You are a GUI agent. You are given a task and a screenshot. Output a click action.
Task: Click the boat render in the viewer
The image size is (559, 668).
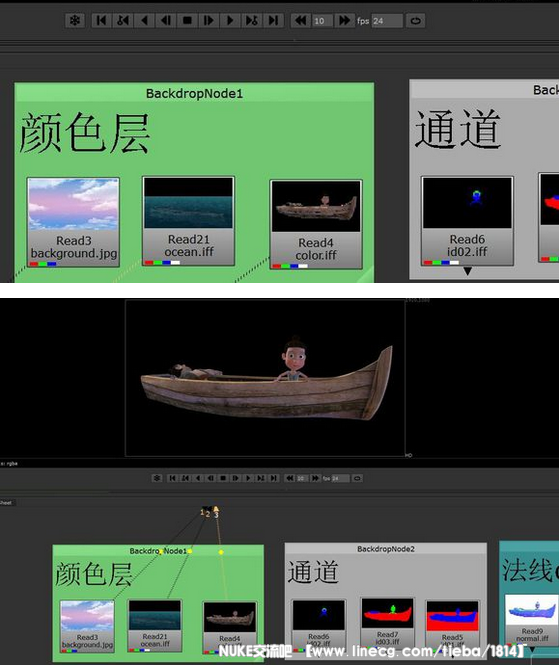point(267,380)
